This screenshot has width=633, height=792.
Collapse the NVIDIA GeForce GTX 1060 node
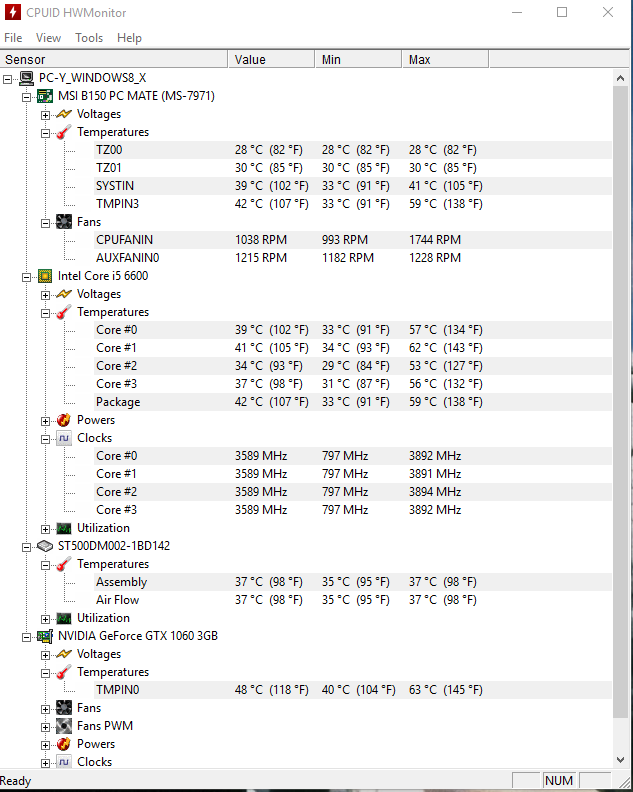click(x=26, y=637)
